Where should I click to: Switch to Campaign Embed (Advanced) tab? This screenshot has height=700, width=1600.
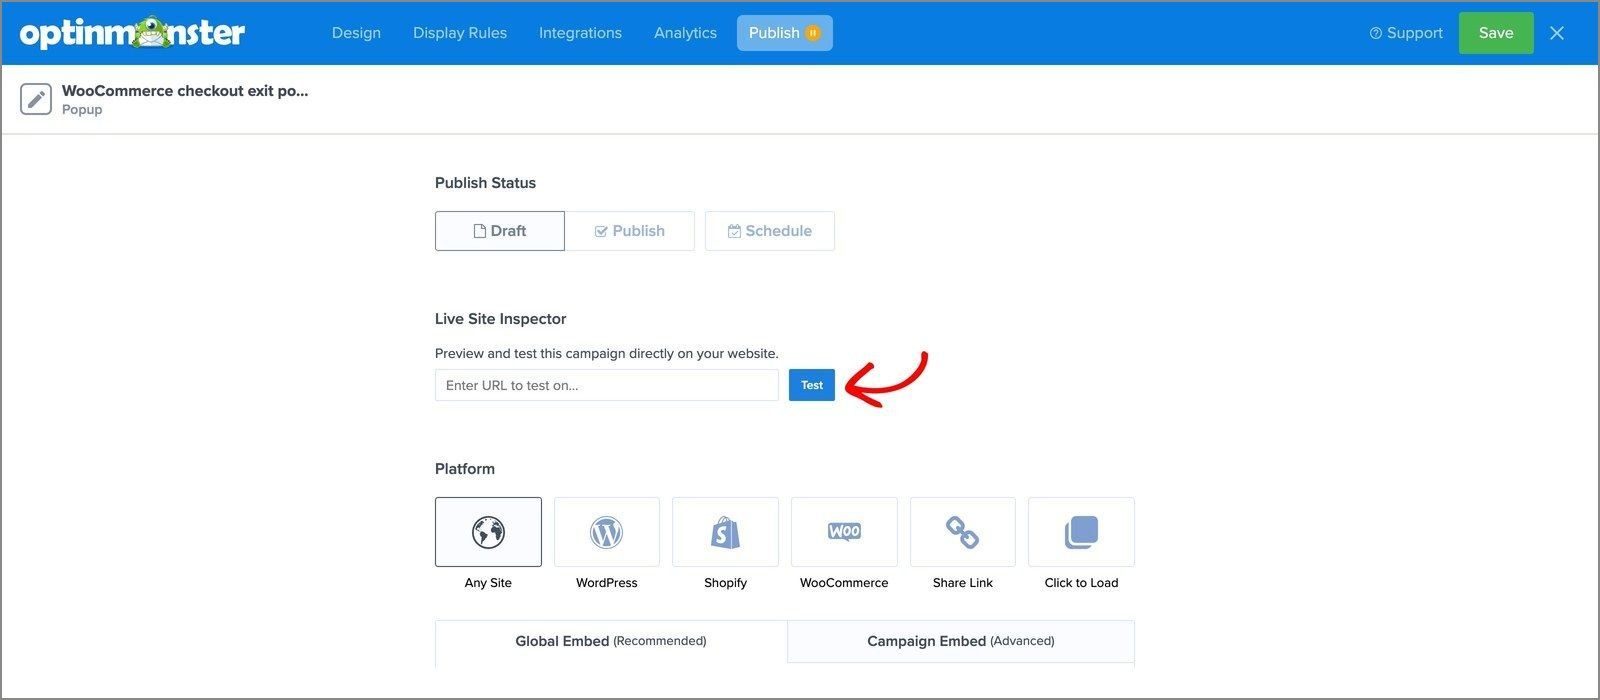[961, 641]
